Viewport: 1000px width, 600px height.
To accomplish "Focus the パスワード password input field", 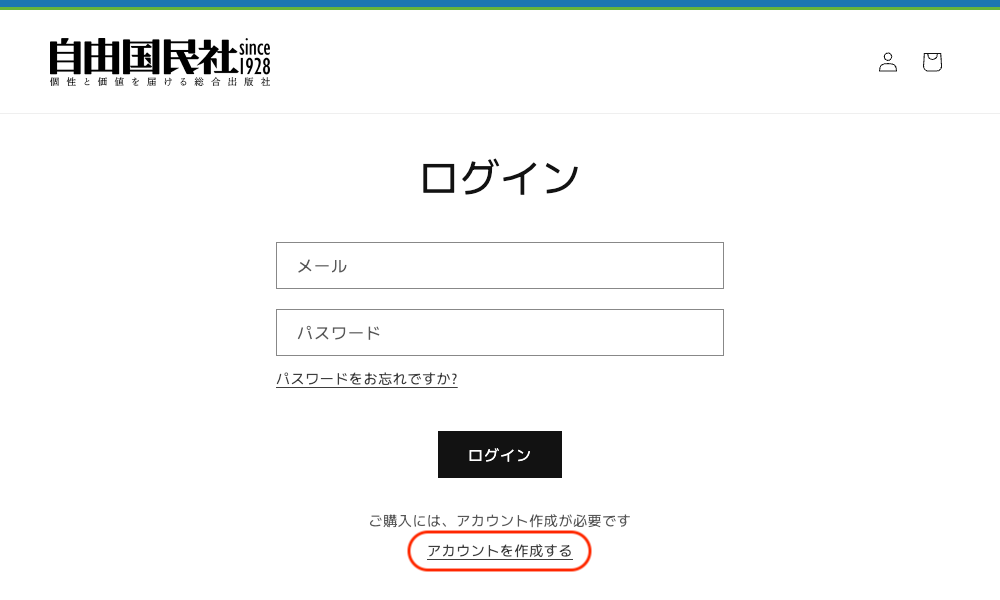I will (499, 332).
